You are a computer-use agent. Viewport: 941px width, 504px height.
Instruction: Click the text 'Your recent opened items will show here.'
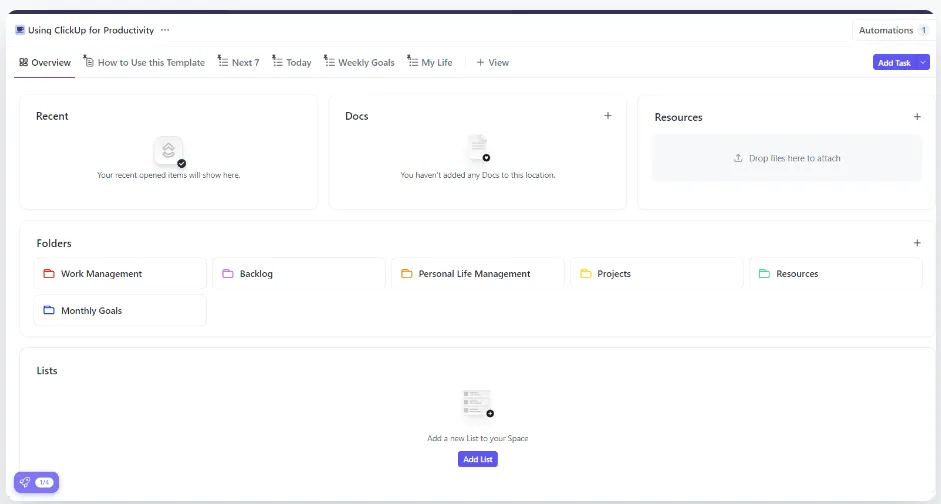click(169, 175)
